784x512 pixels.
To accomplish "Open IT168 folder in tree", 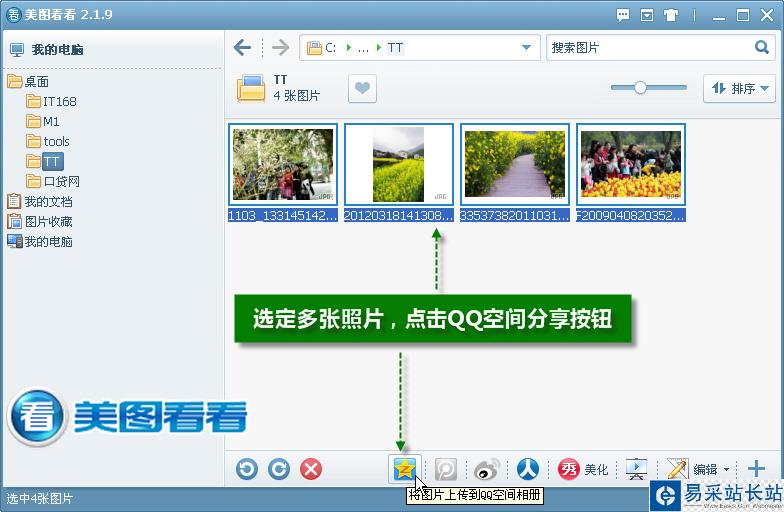I will coord(52,102).
